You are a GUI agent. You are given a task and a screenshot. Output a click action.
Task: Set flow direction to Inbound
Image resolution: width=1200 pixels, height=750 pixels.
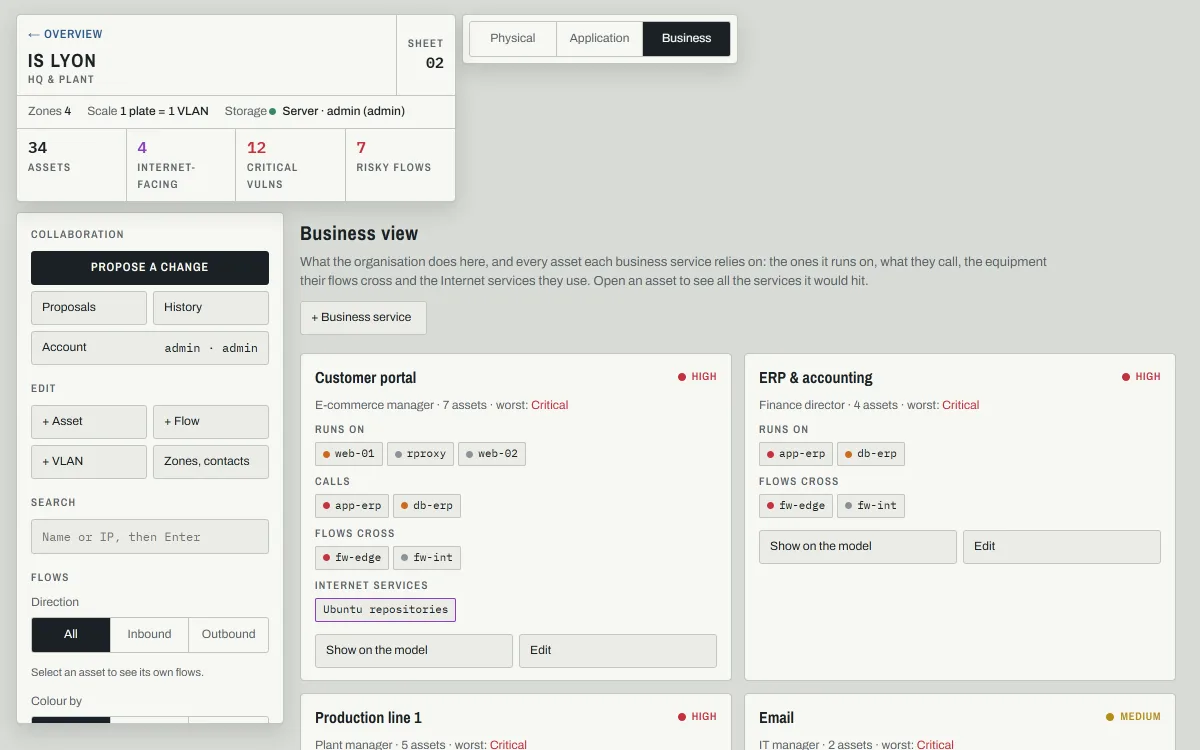pos(149,635)
